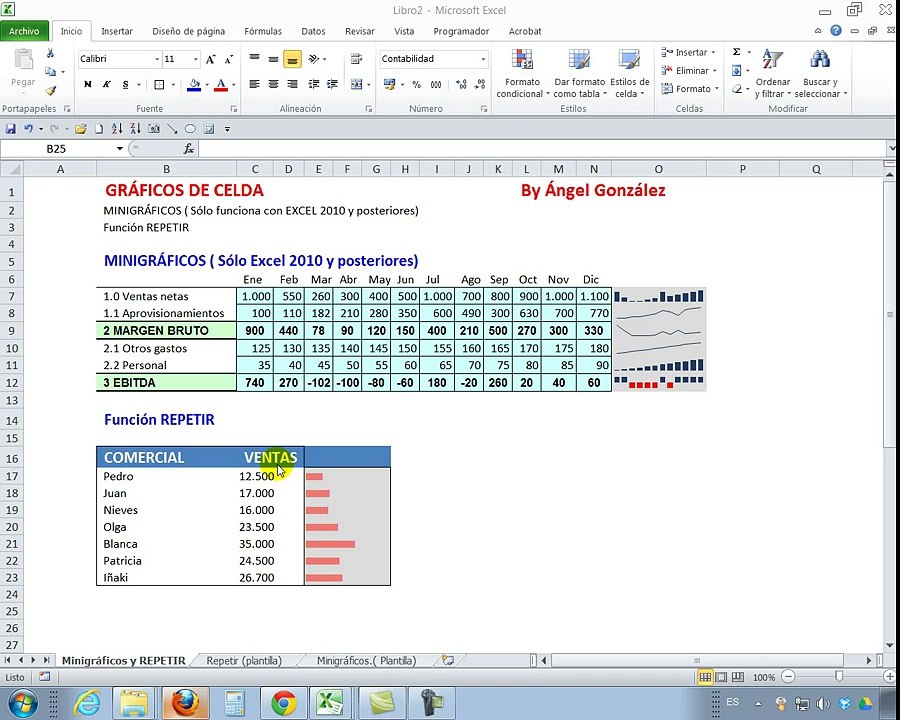Toggle left text alignment

(254, 84)
